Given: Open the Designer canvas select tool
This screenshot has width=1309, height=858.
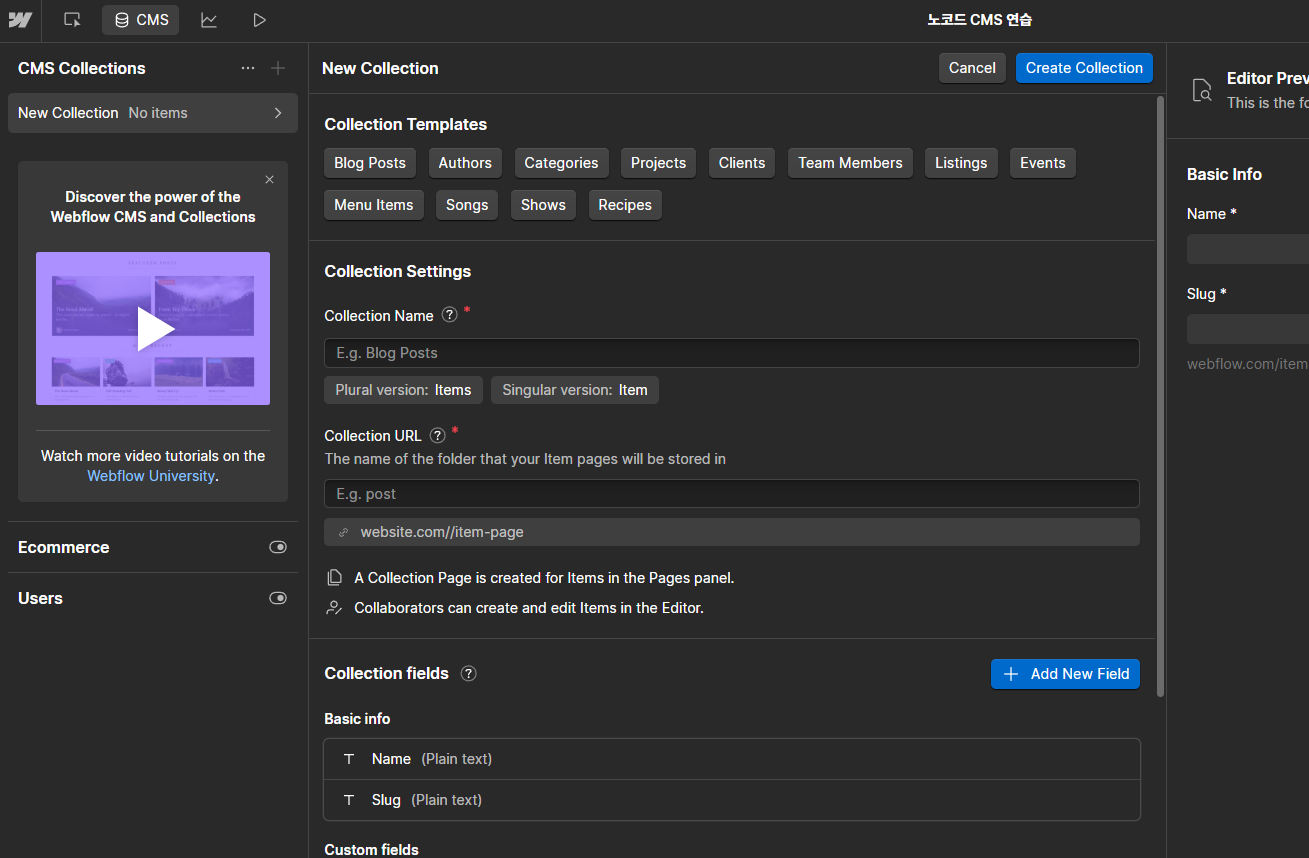Looking at the screenshot, I should pos(72,20).
